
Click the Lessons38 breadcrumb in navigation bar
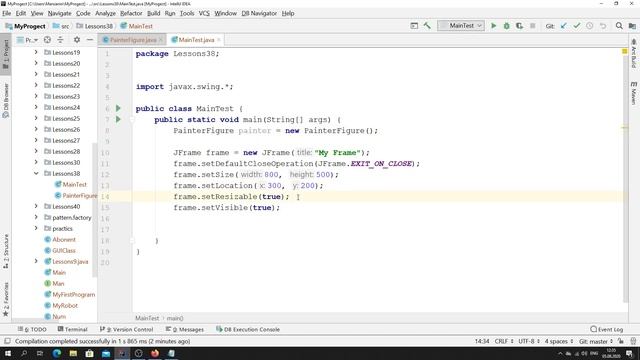[x=95, y=26]
